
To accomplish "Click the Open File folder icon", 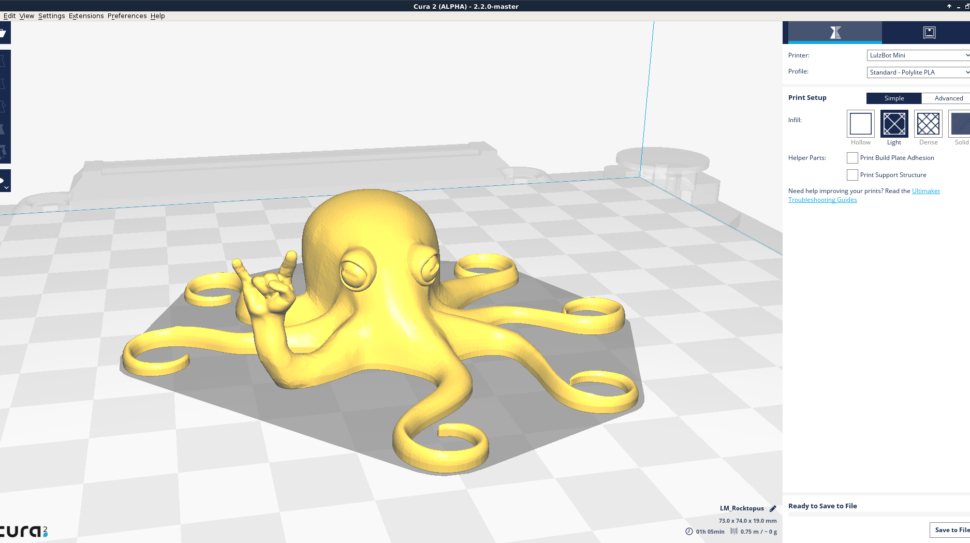I will tap(3, 33).
